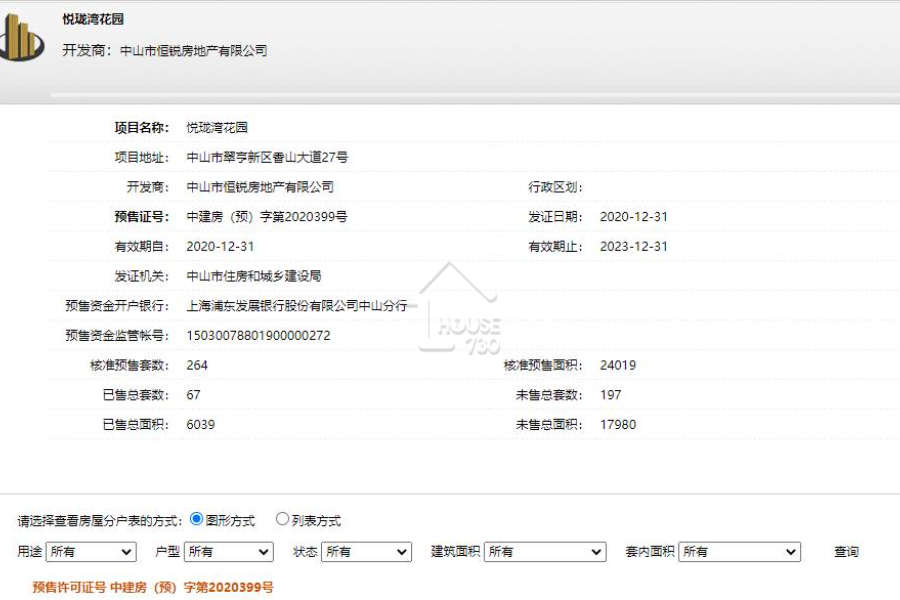Click 核准预售套数 value 264
900x600 pixels.
(197, 365)
